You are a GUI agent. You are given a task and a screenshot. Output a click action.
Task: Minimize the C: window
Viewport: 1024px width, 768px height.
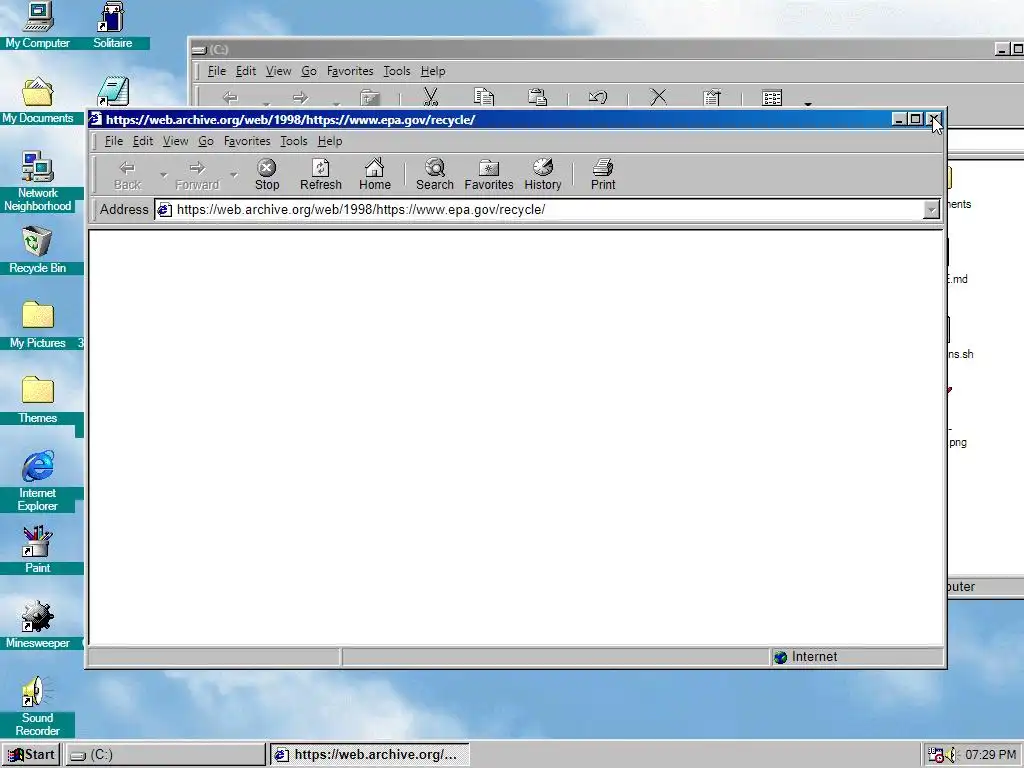point(1002,49)
